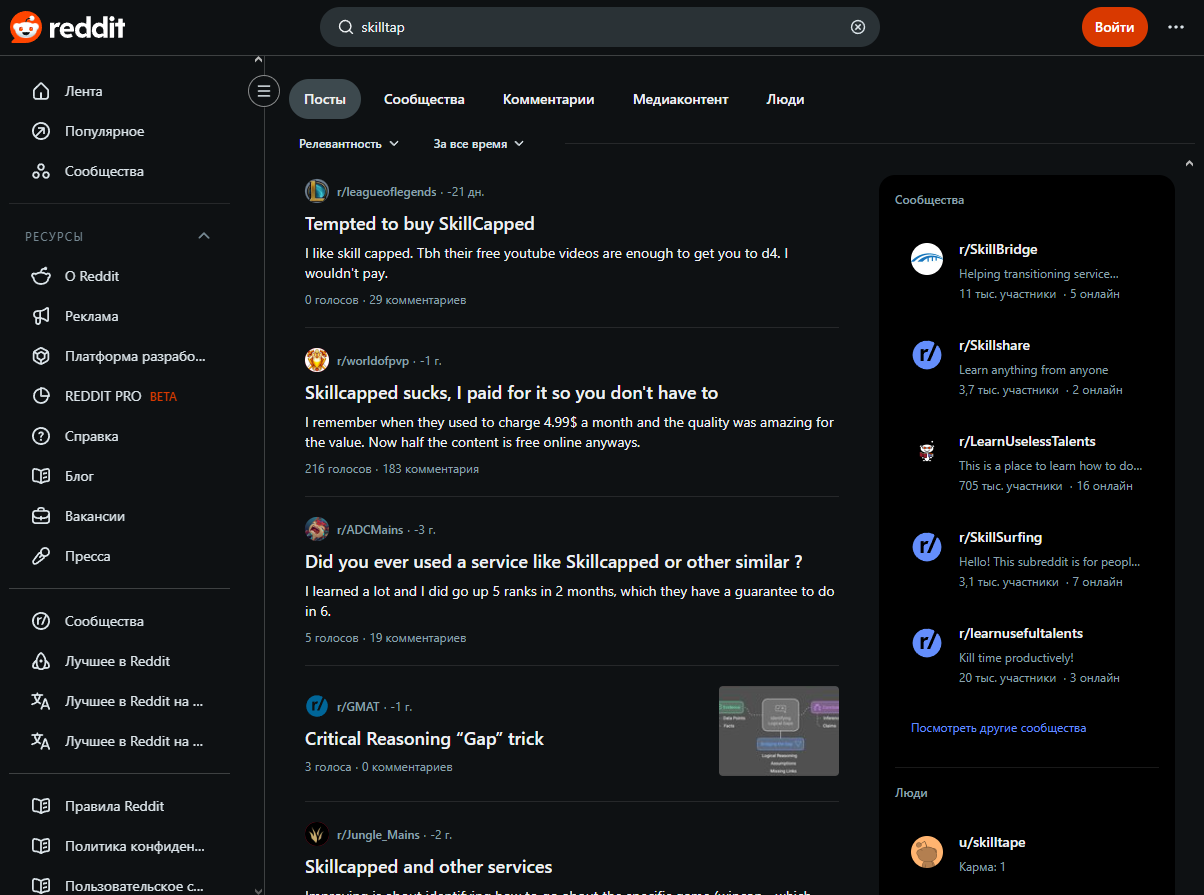Switch to the Комментарии tab
This screenshot has height=895, width=1204.
pos(549,99)
